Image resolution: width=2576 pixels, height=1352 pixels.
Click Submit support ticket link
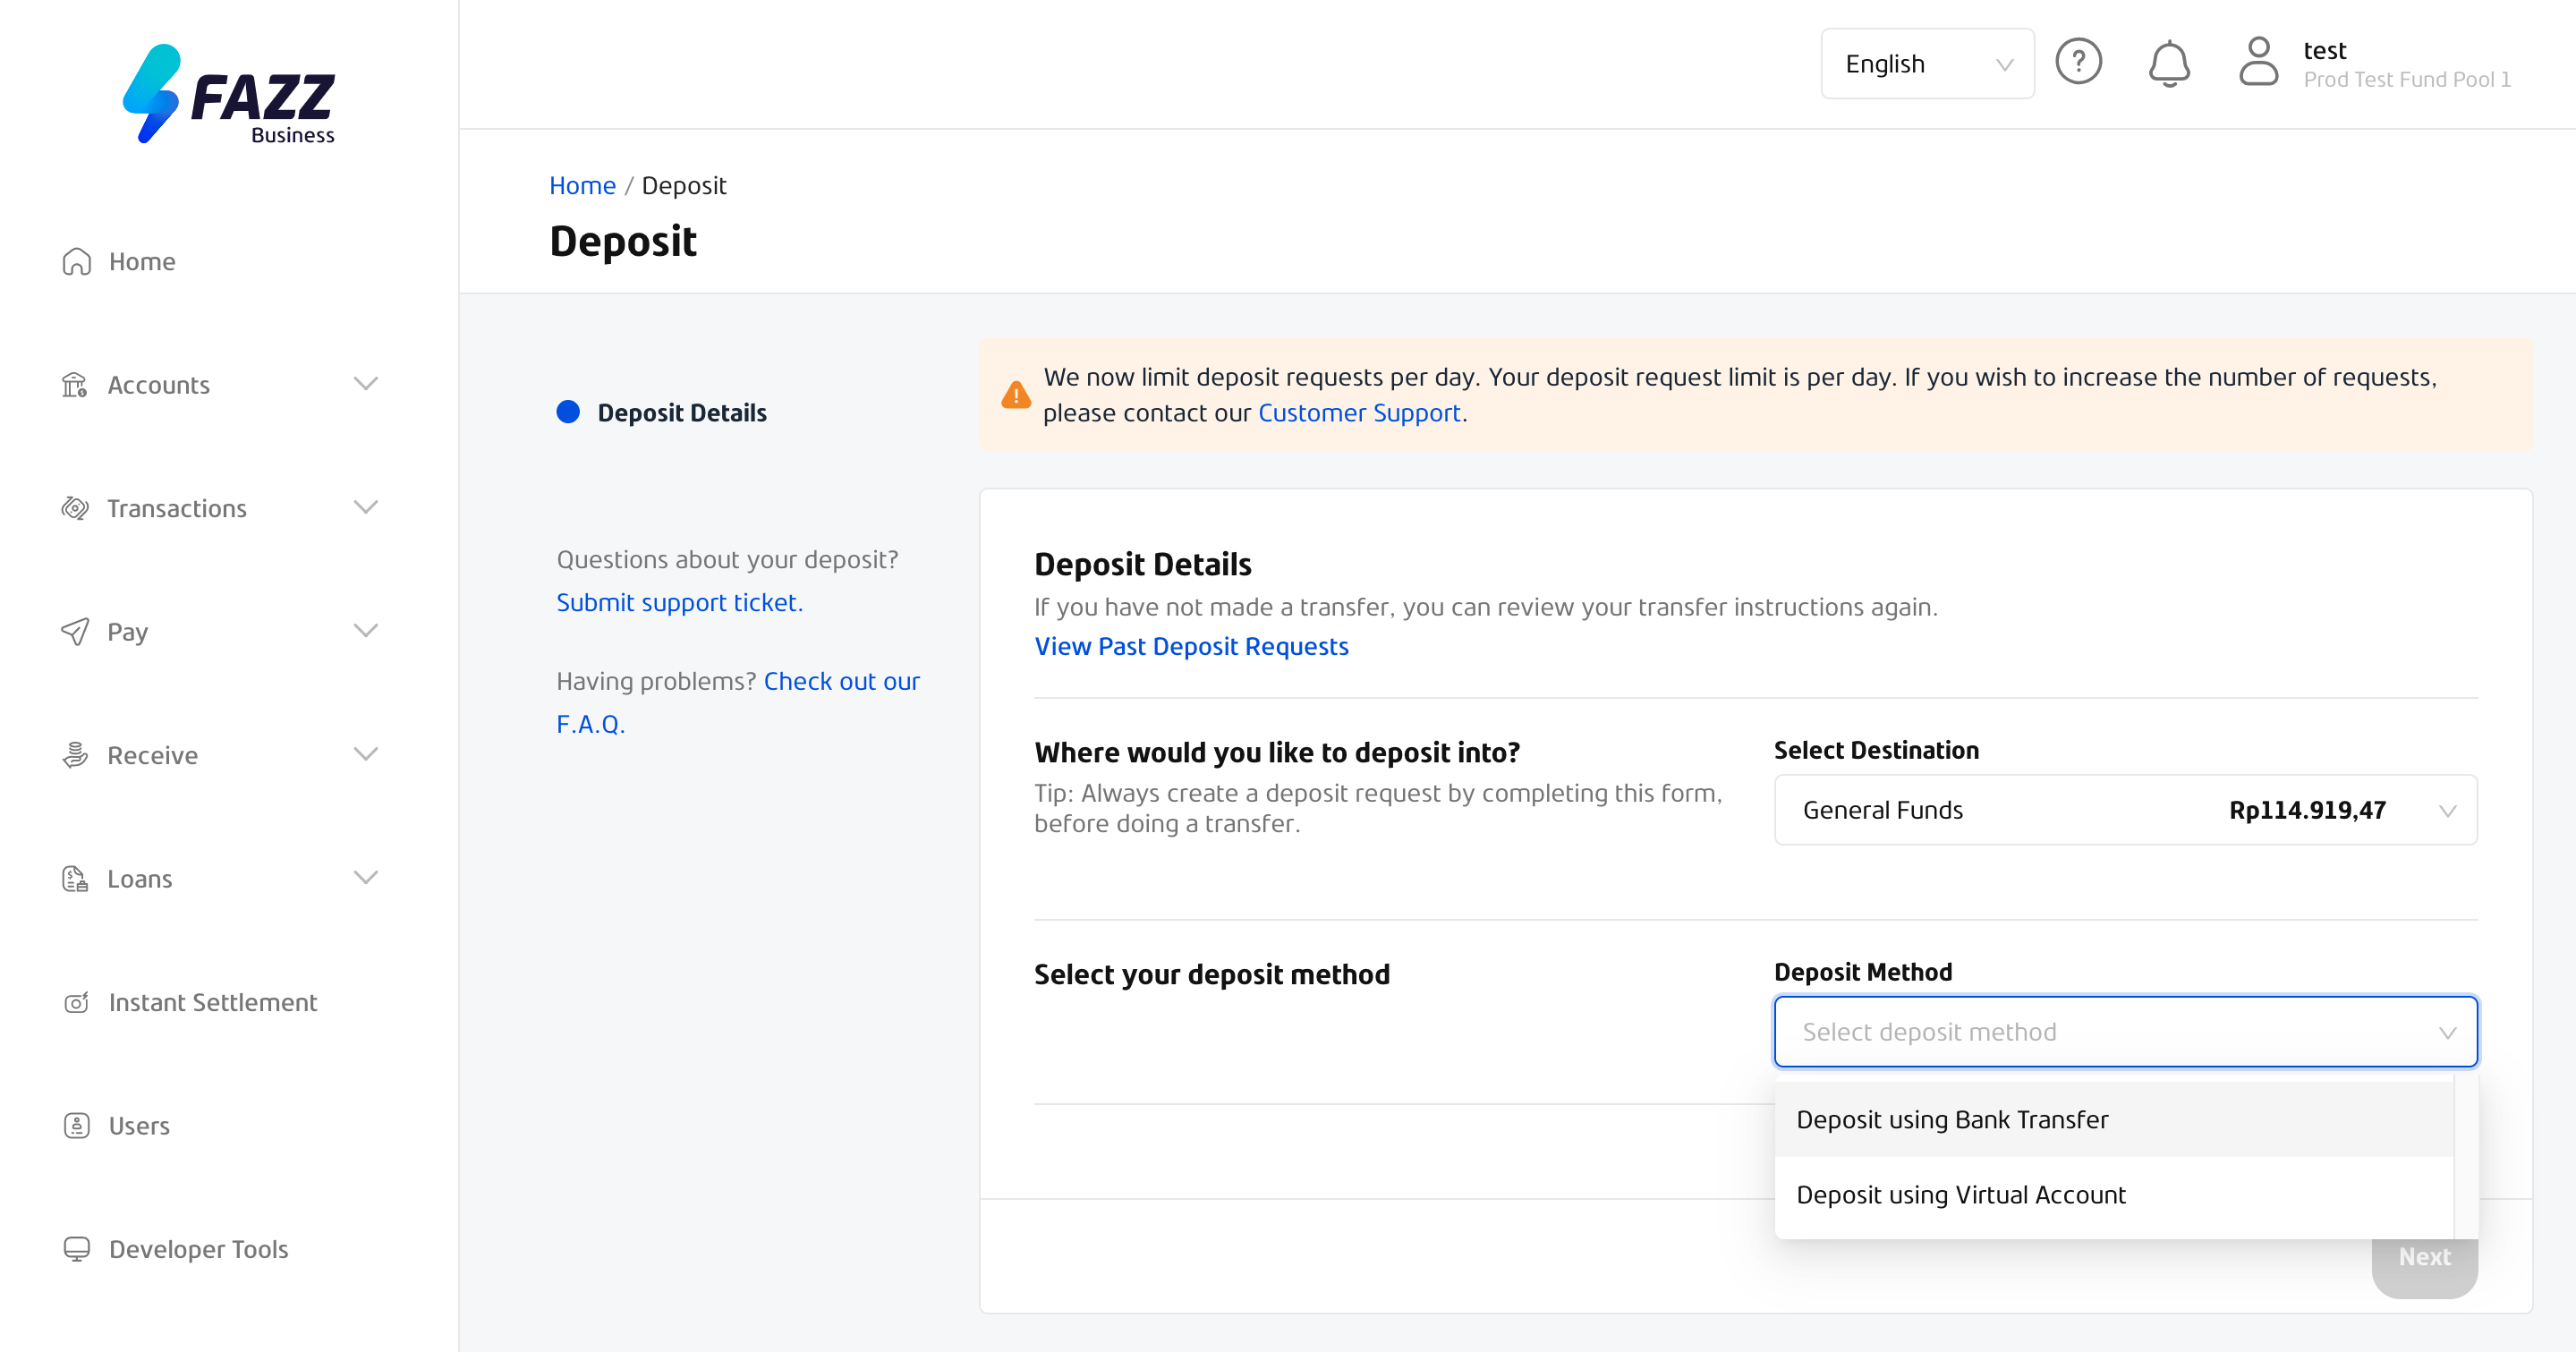click(x=679, y=603)
